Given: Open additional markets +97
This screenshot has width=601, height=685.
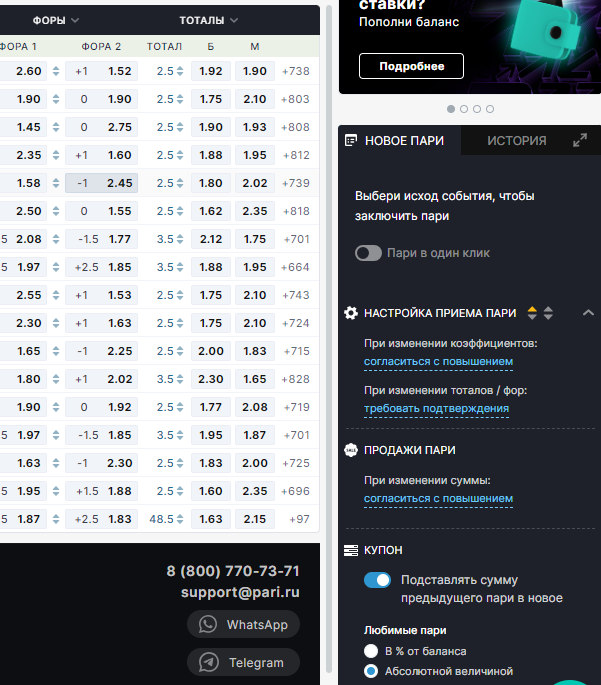Looking at the screenshot, I should [299, 519].
